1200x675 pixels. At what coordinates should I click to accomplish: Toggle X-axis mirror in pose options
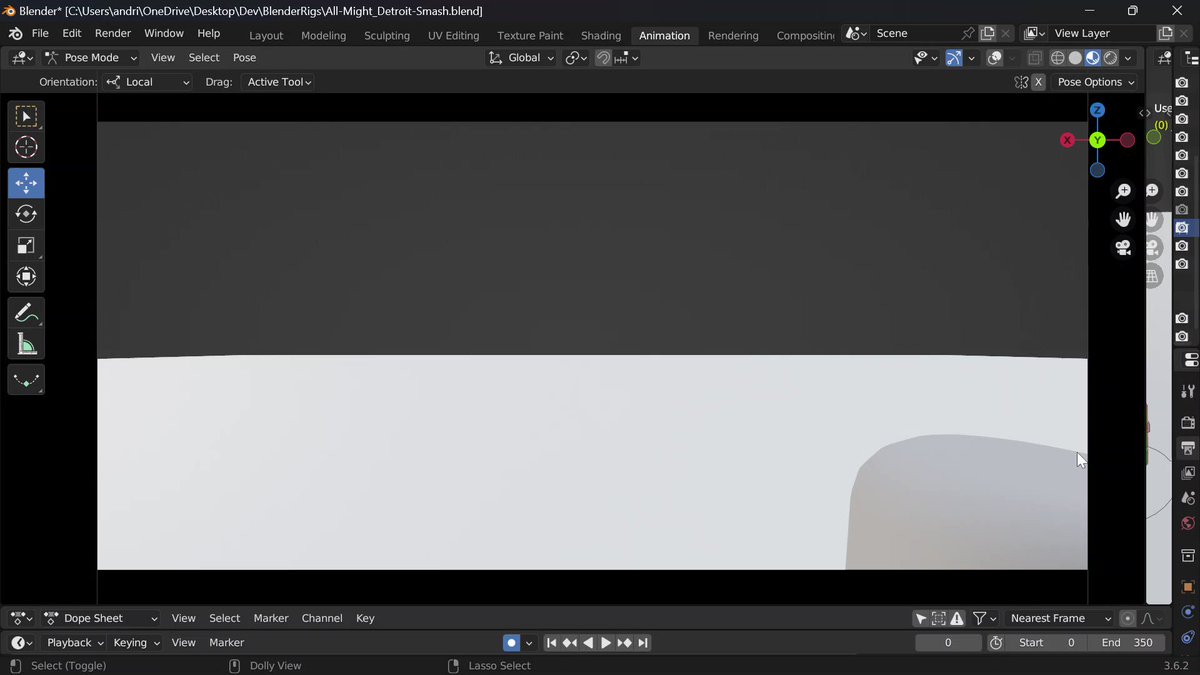tap(1038, 82)
